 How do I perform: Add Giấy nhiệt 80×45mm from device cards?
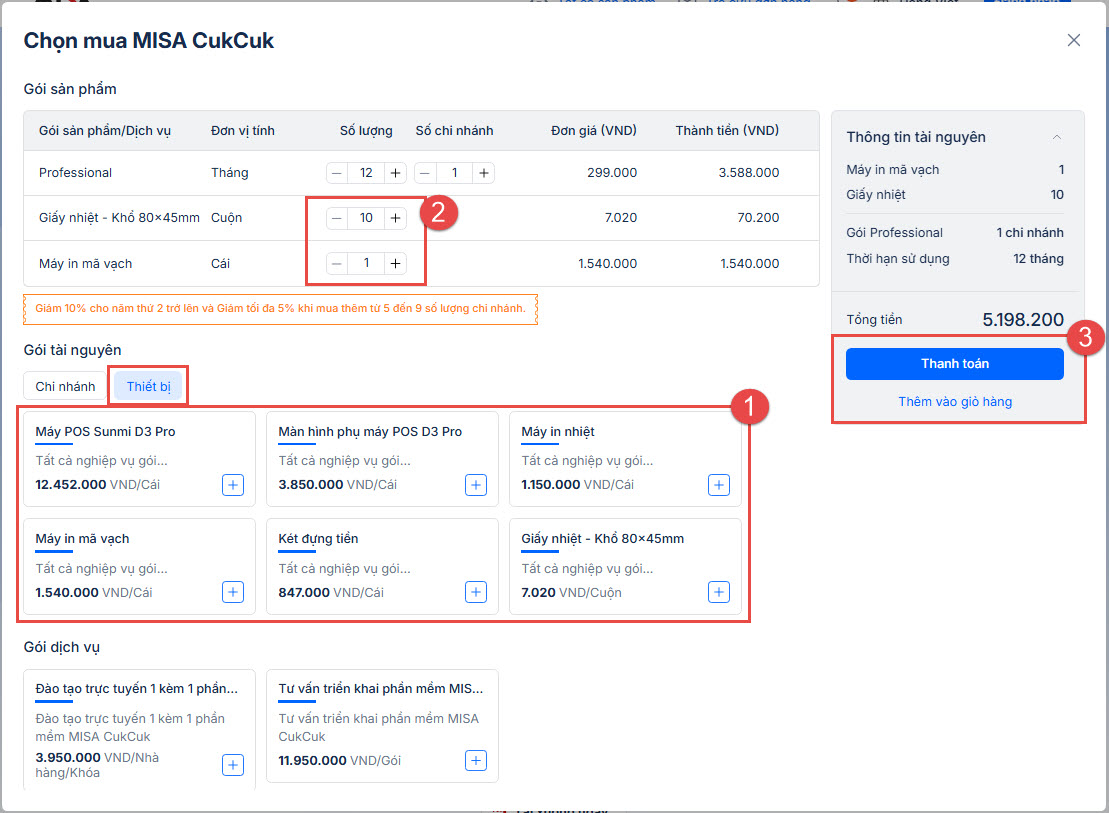click(x=718, y=592)
